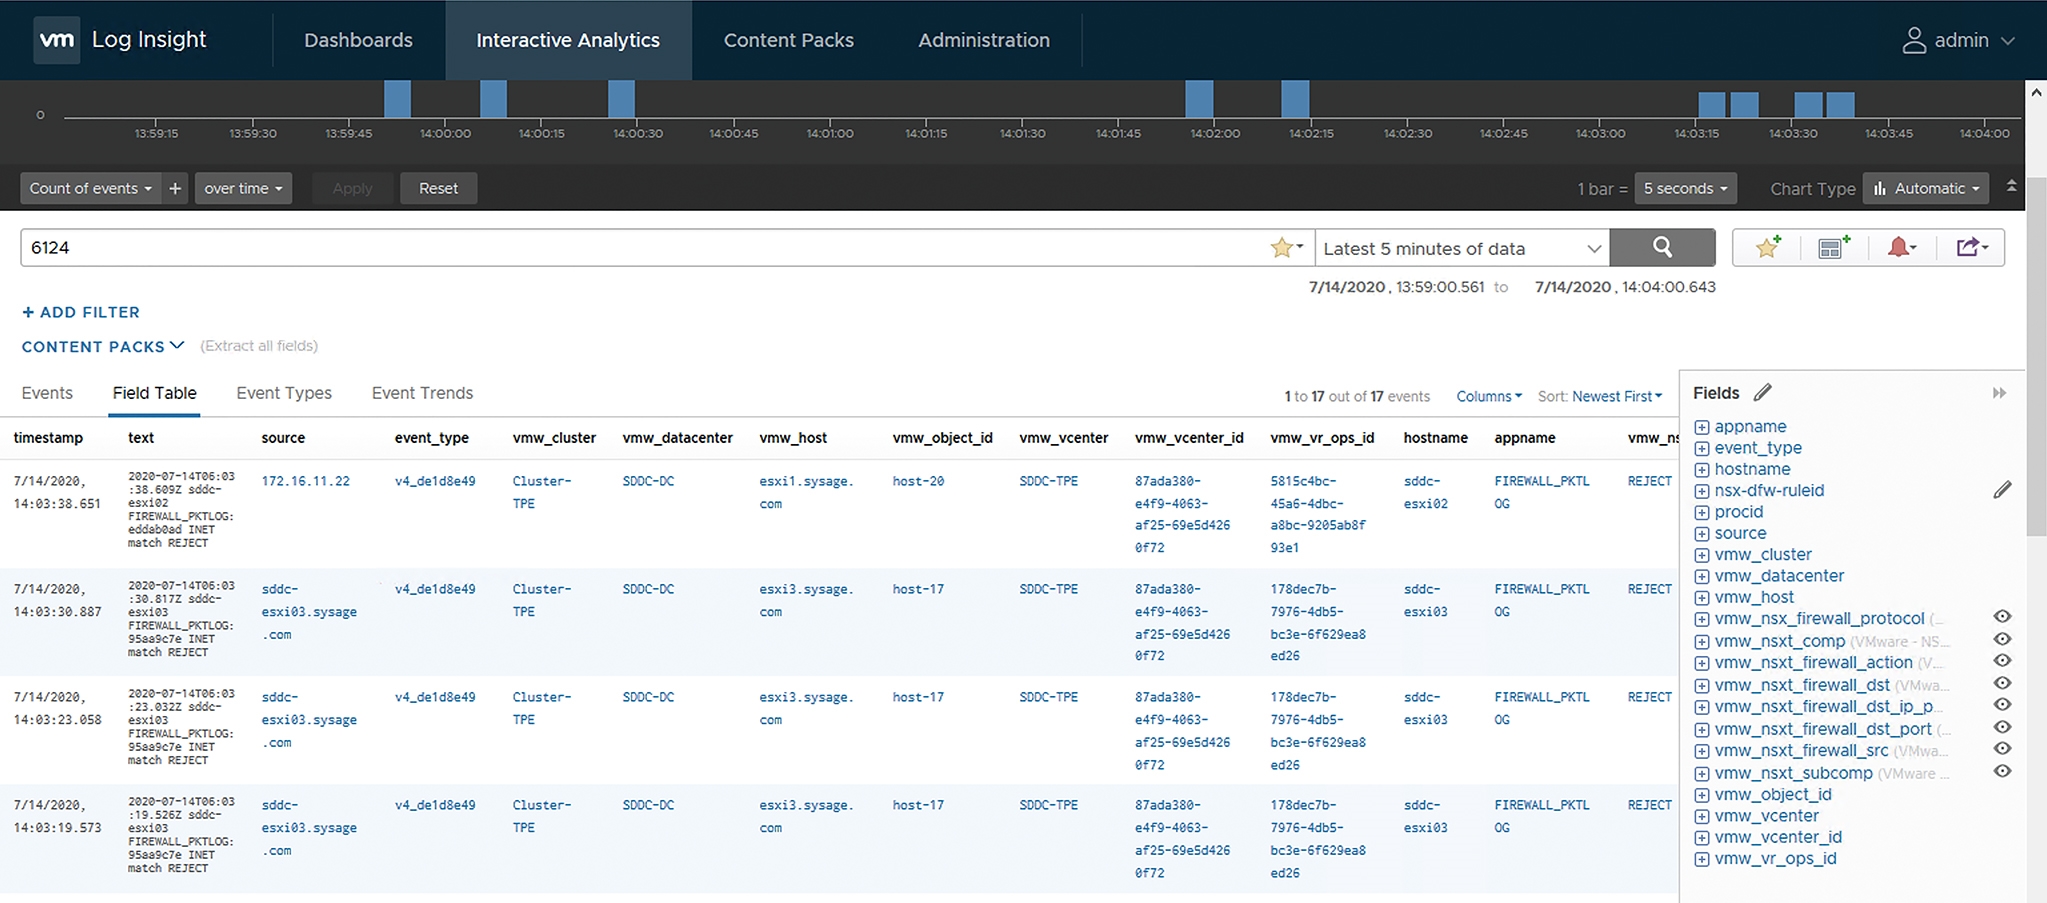Screen dimensions: 2047x903
Task: Click plus icon beside appname field
Action: click(x=1702, y=427)
